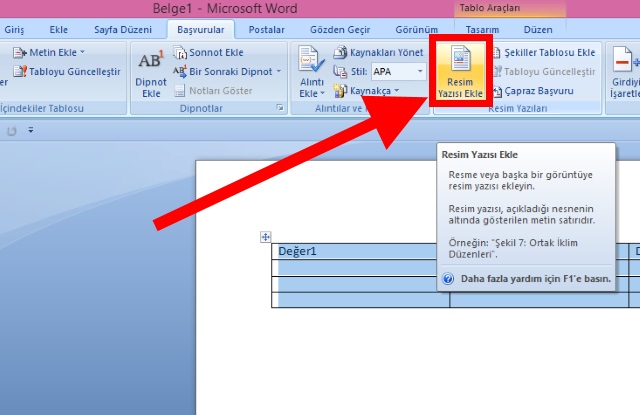Expand the Bir Sonraki Dipnot dropdown arrow

click(x=279, y=71)
